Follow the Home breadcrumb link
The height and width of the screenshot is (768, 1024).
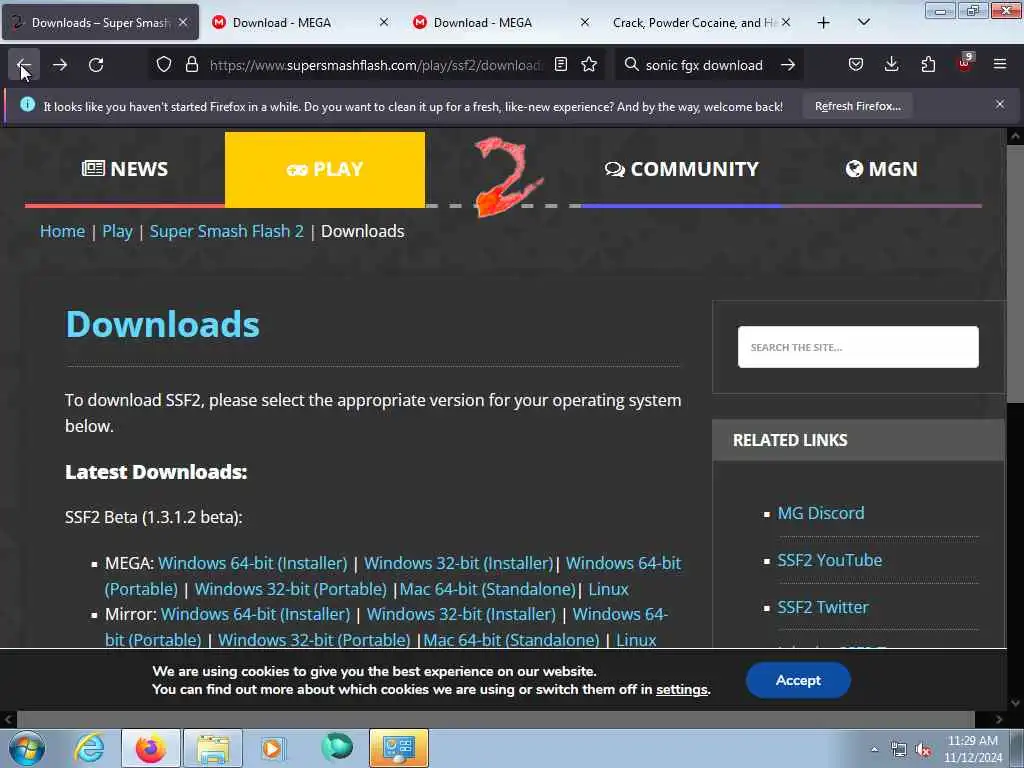coord(62,231)
